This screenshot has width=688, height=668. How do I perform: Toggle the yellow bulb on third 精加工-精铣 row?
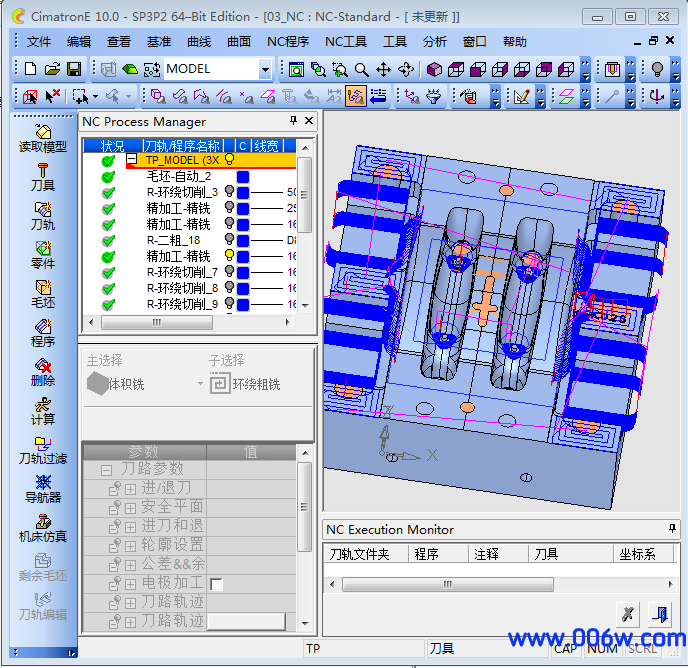(229, 255)
